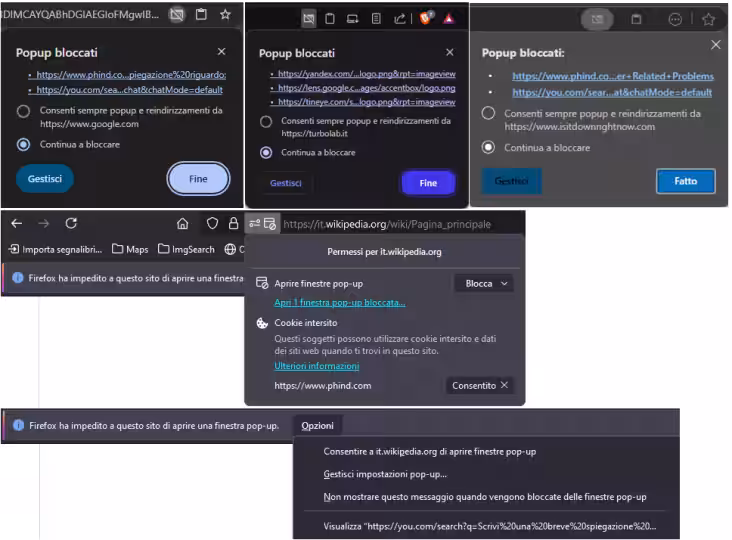This screenshot has height=540, width=732.
Task: Click Gestisci button in Edge dialog
Action: (x=512, y=181)
